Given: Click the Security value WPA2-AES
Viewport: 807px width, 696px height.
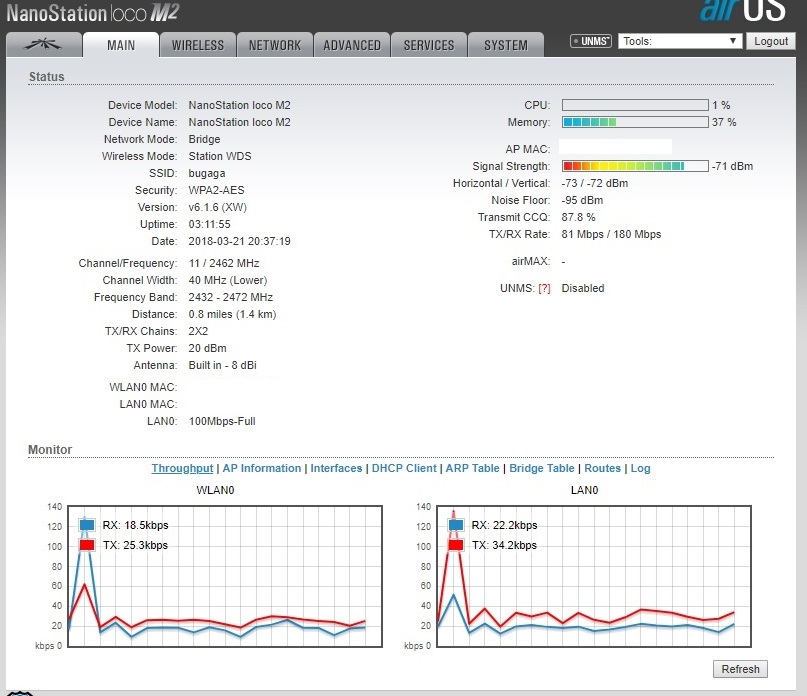Looking at the screenshot, I should (x=216, y=190).
